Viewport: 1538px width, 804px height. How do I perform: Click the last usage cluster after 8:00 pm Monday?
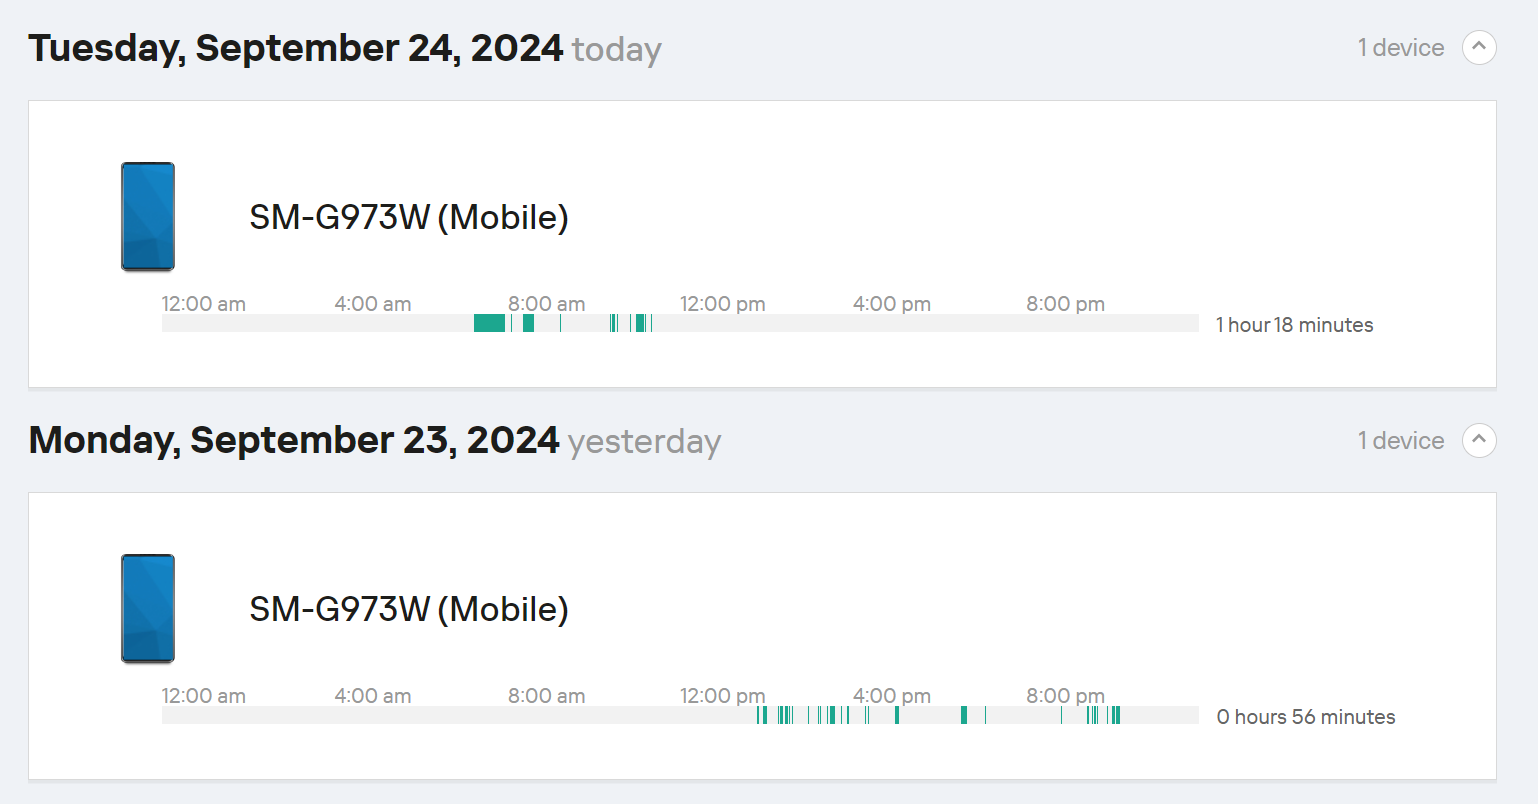[x=1116, y=715]
